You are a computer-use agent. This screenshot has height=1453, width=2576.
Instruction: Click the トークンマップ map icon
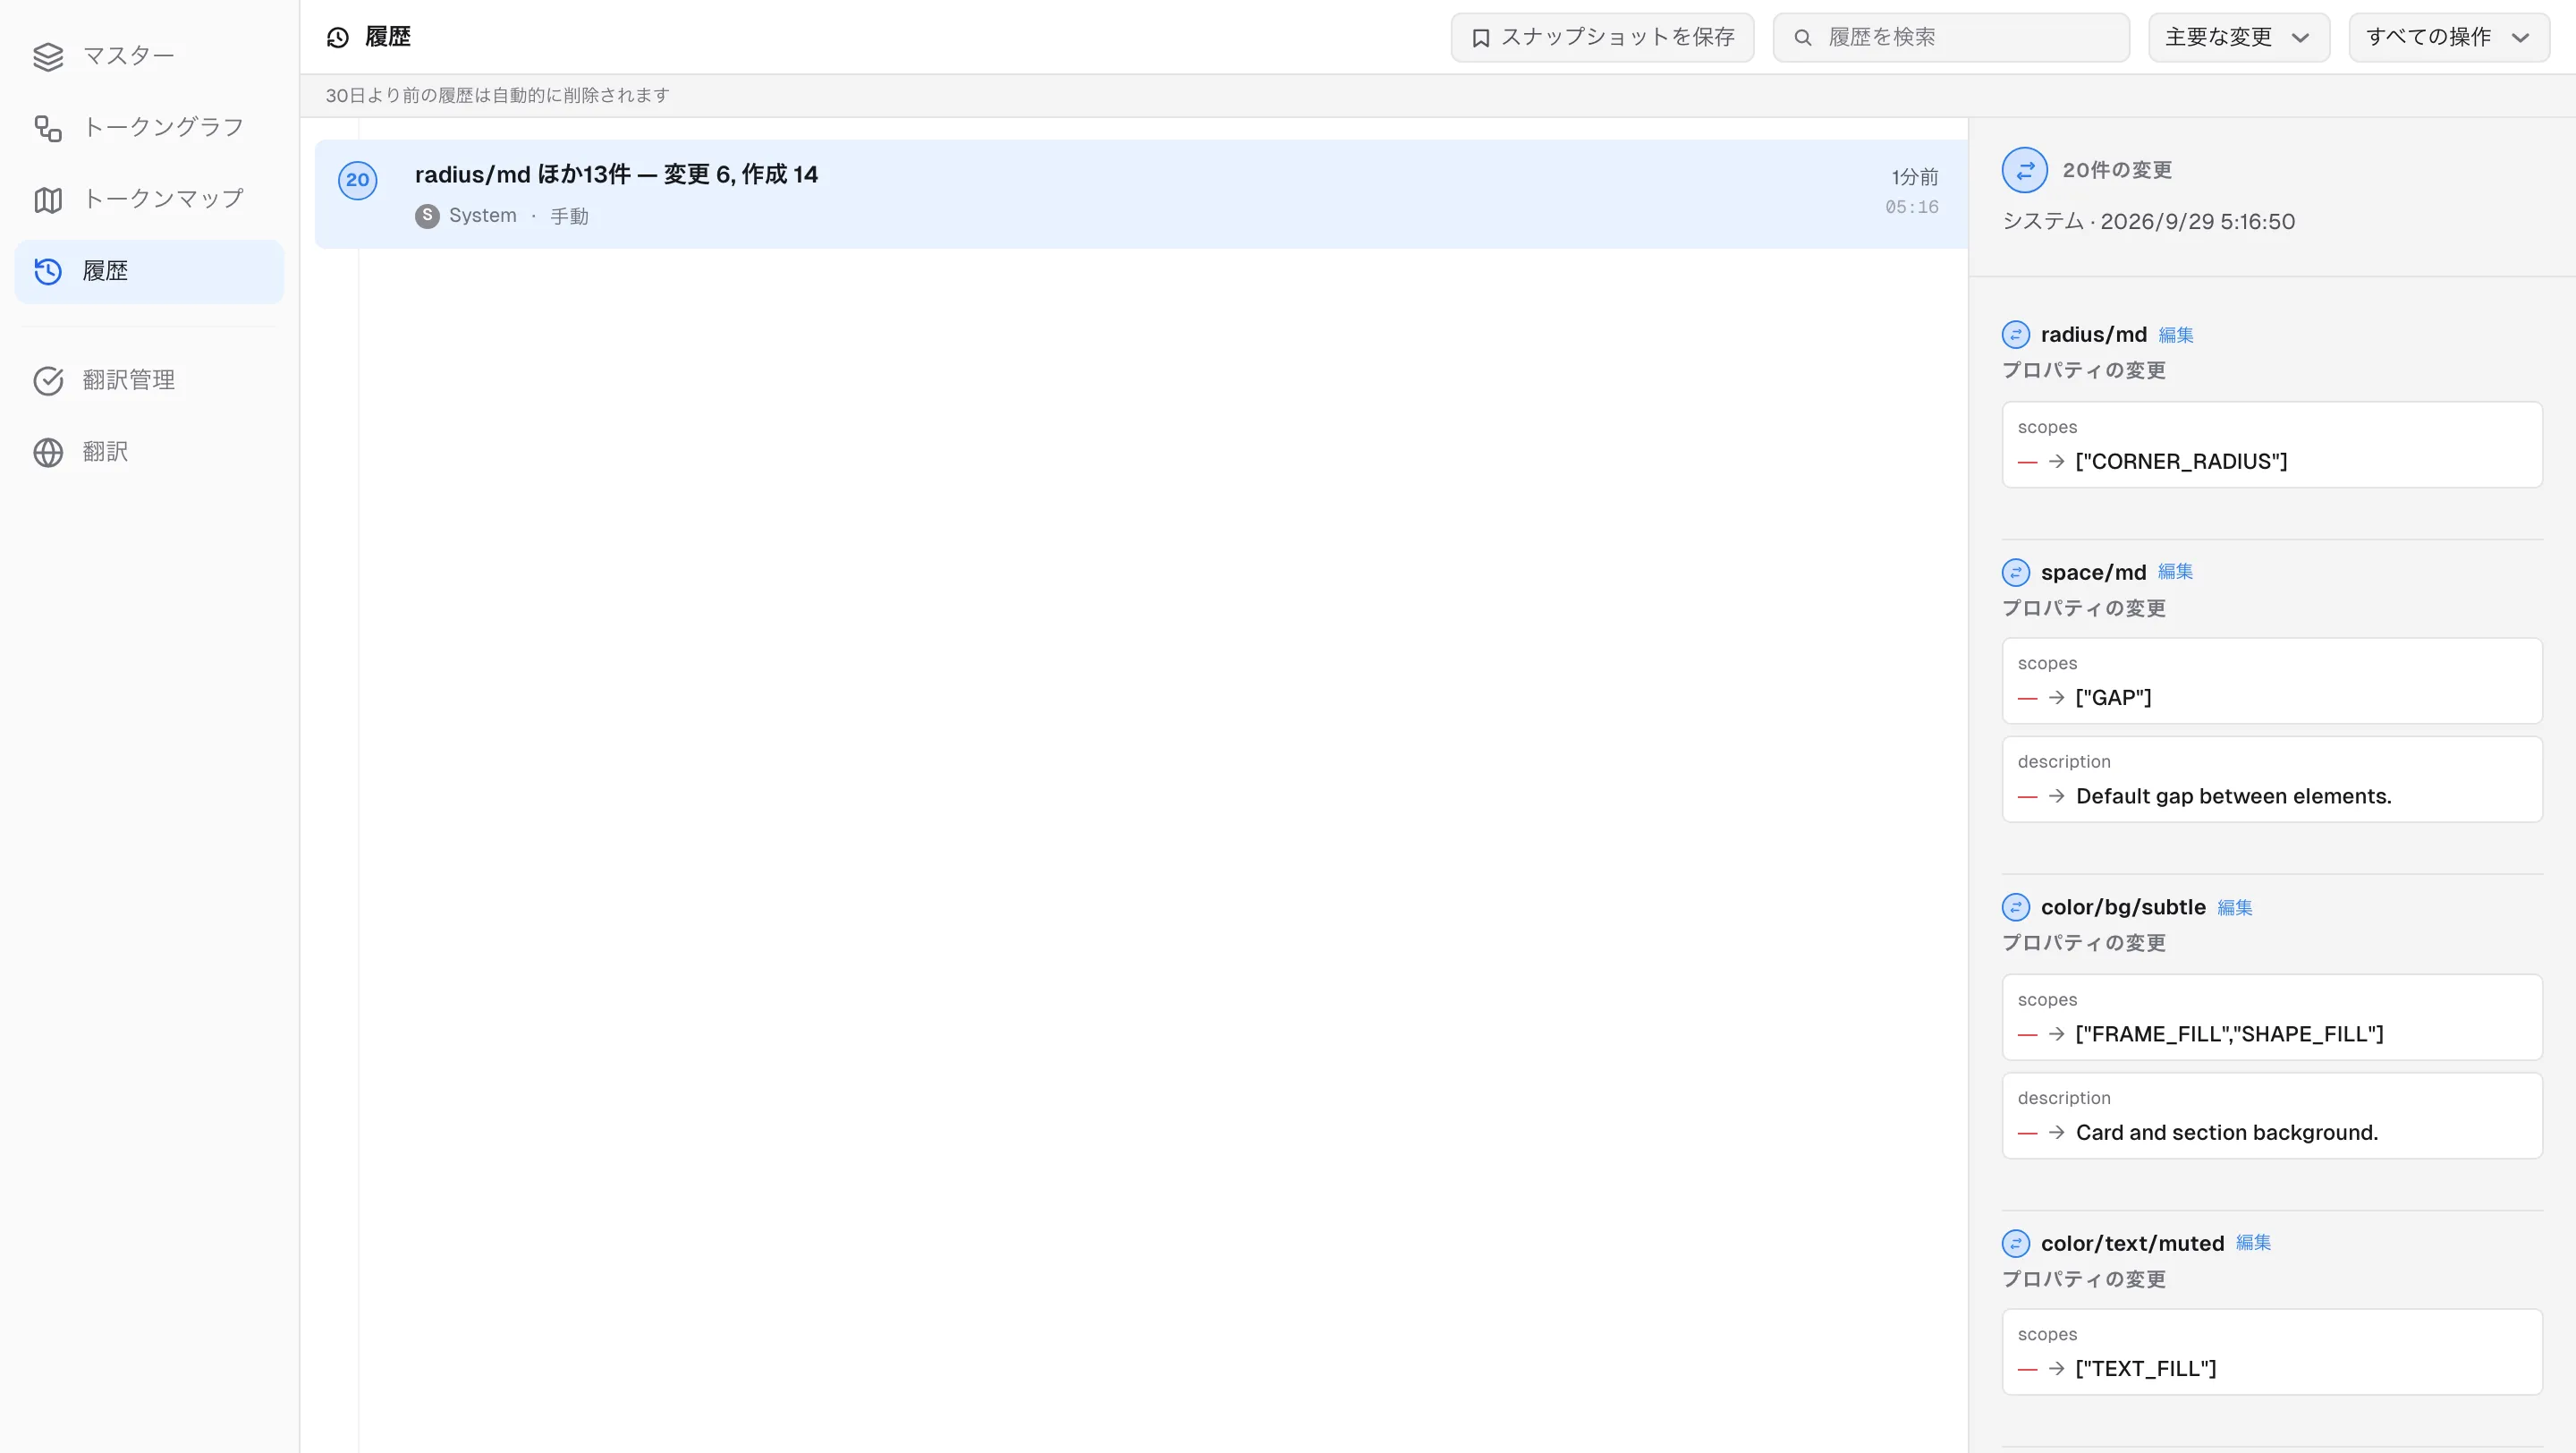click(x=48, y=200)
